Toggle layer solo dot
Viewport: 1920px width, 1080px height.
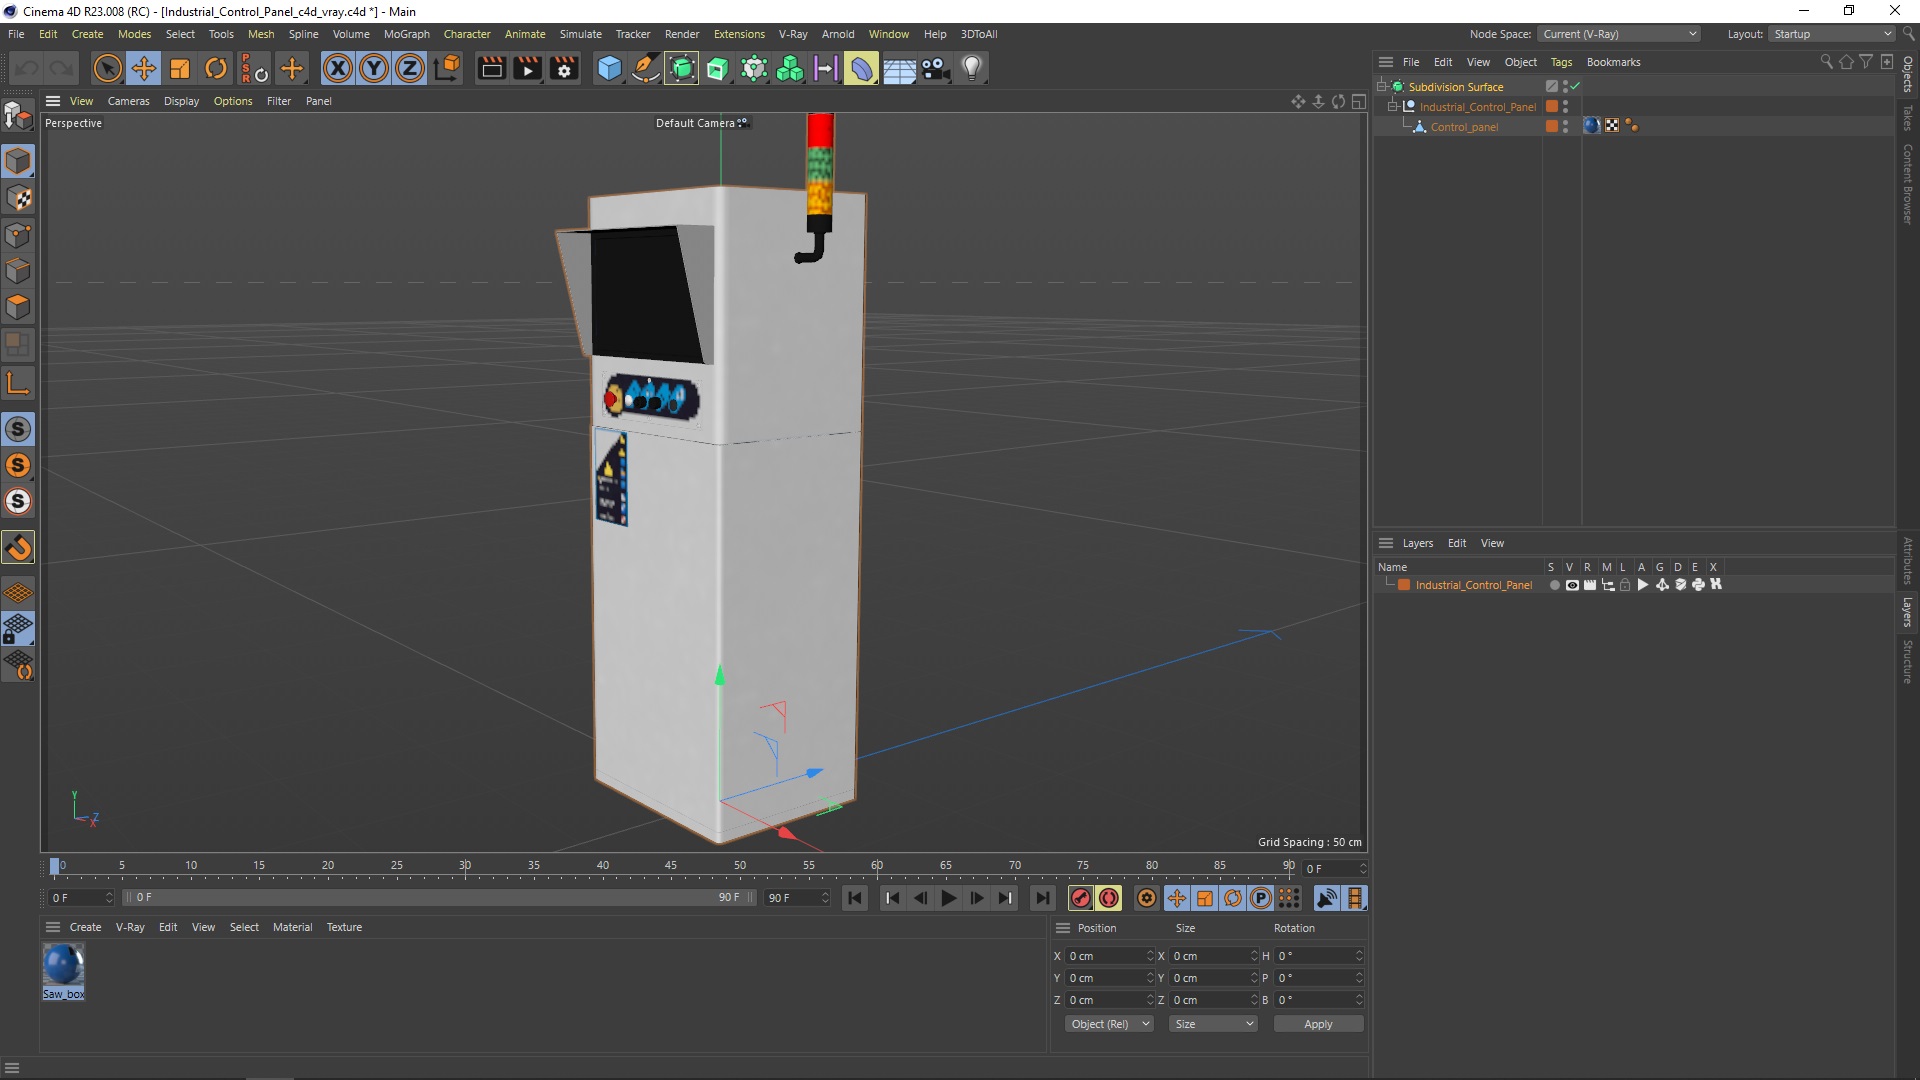click(1554, 585)
